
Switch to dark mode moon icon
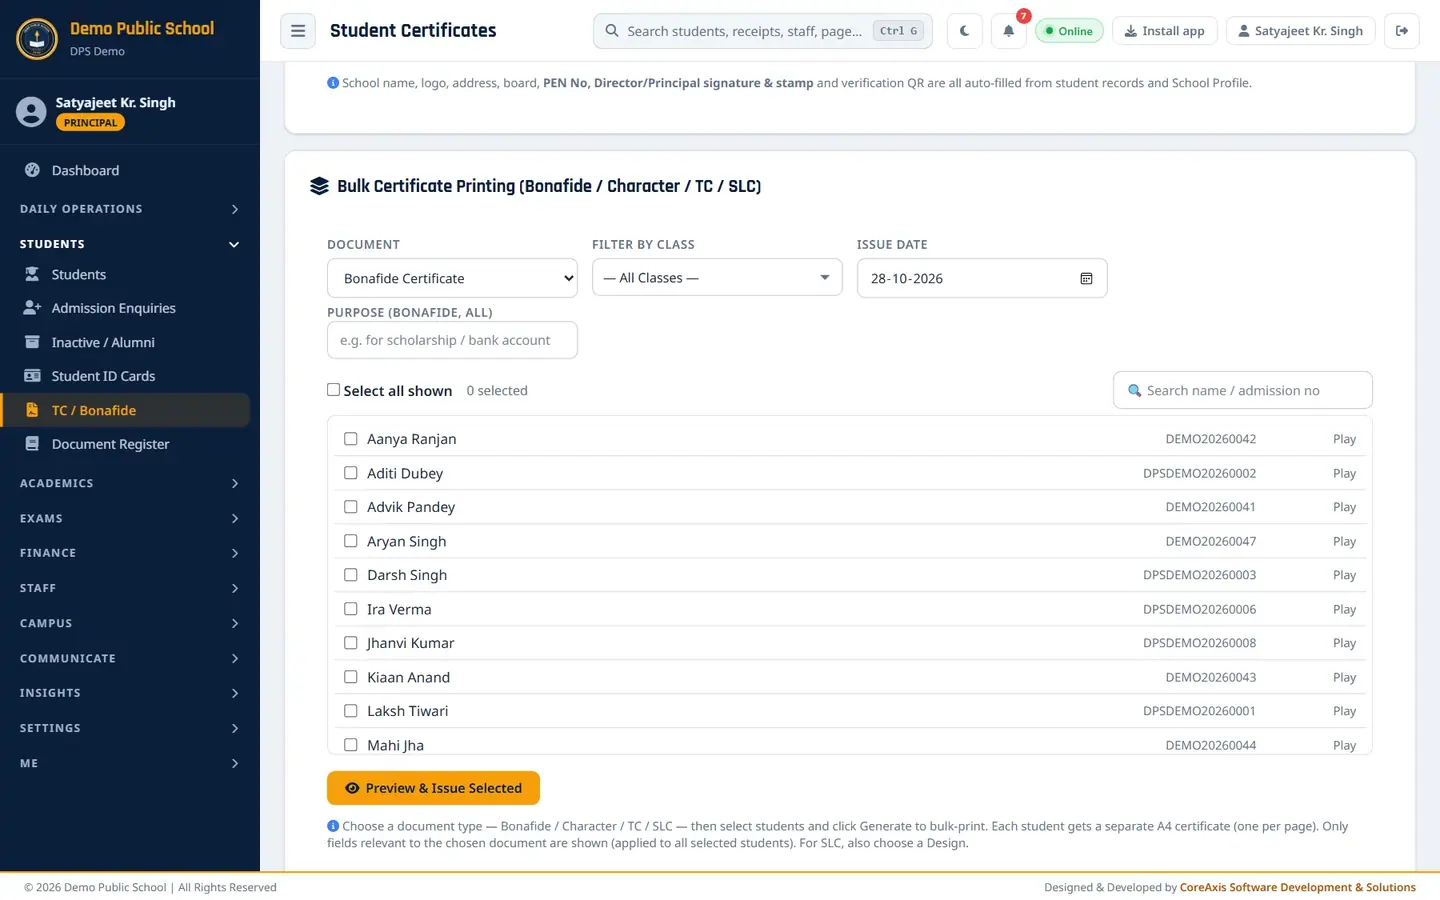(x=964, y=31)
